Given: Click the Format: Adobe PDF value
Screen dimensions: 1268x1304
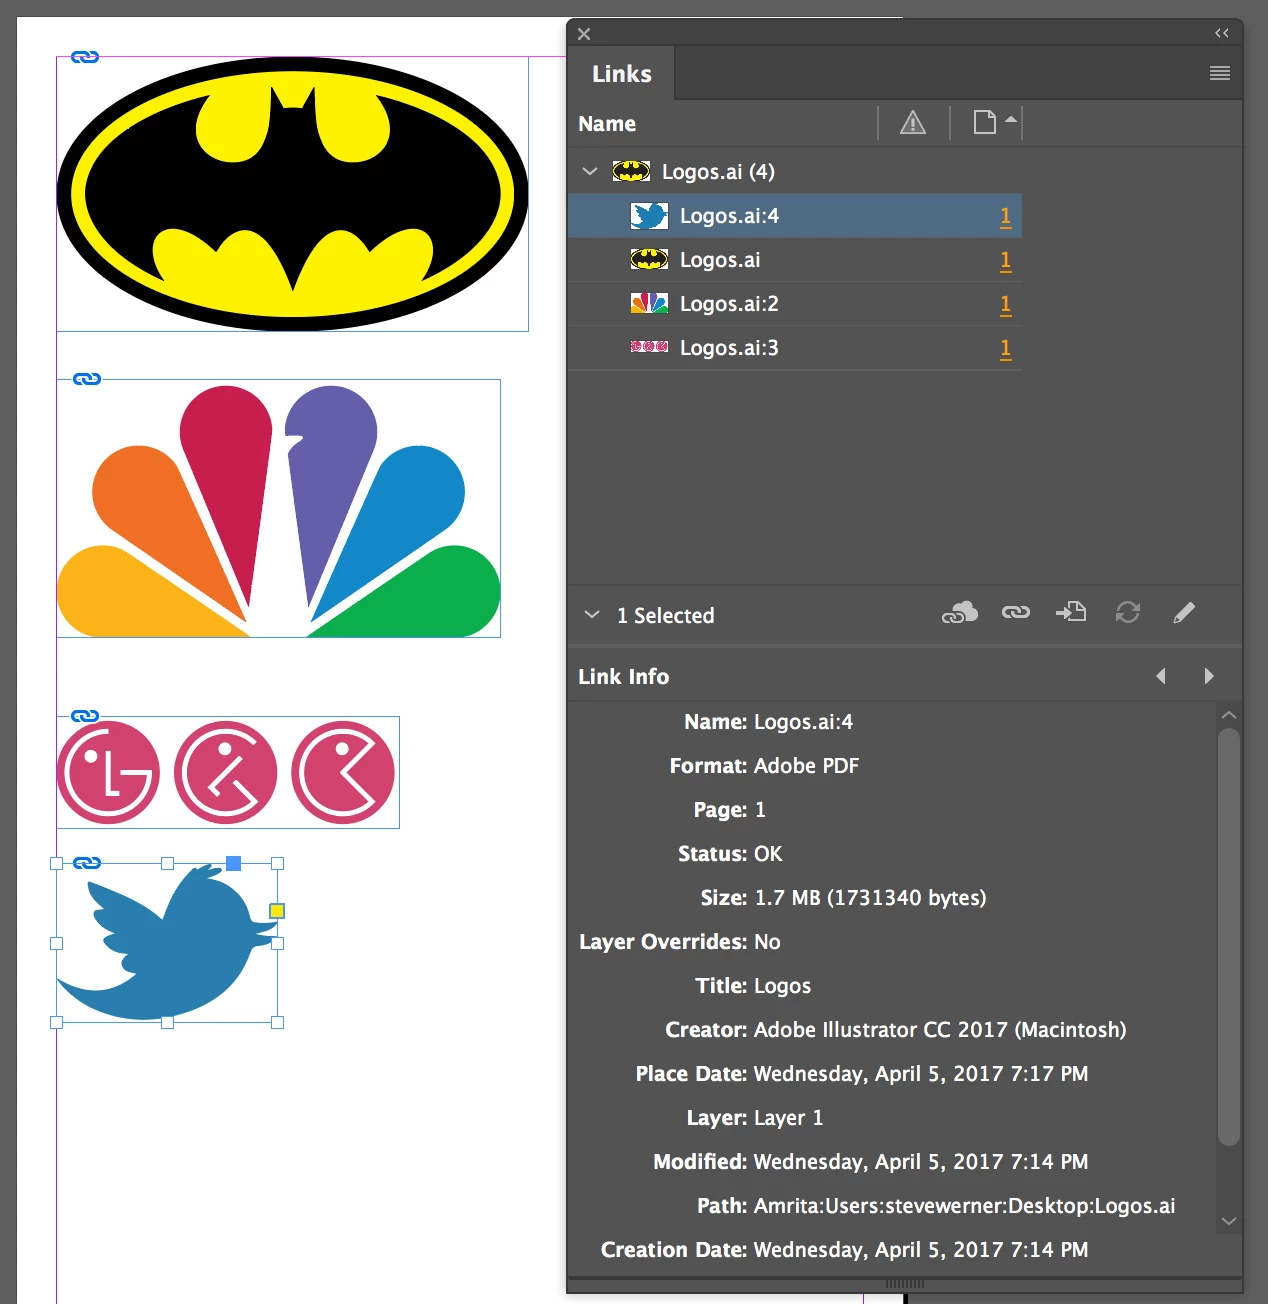Looking at the screenshot, I should (x=806, y=766).
